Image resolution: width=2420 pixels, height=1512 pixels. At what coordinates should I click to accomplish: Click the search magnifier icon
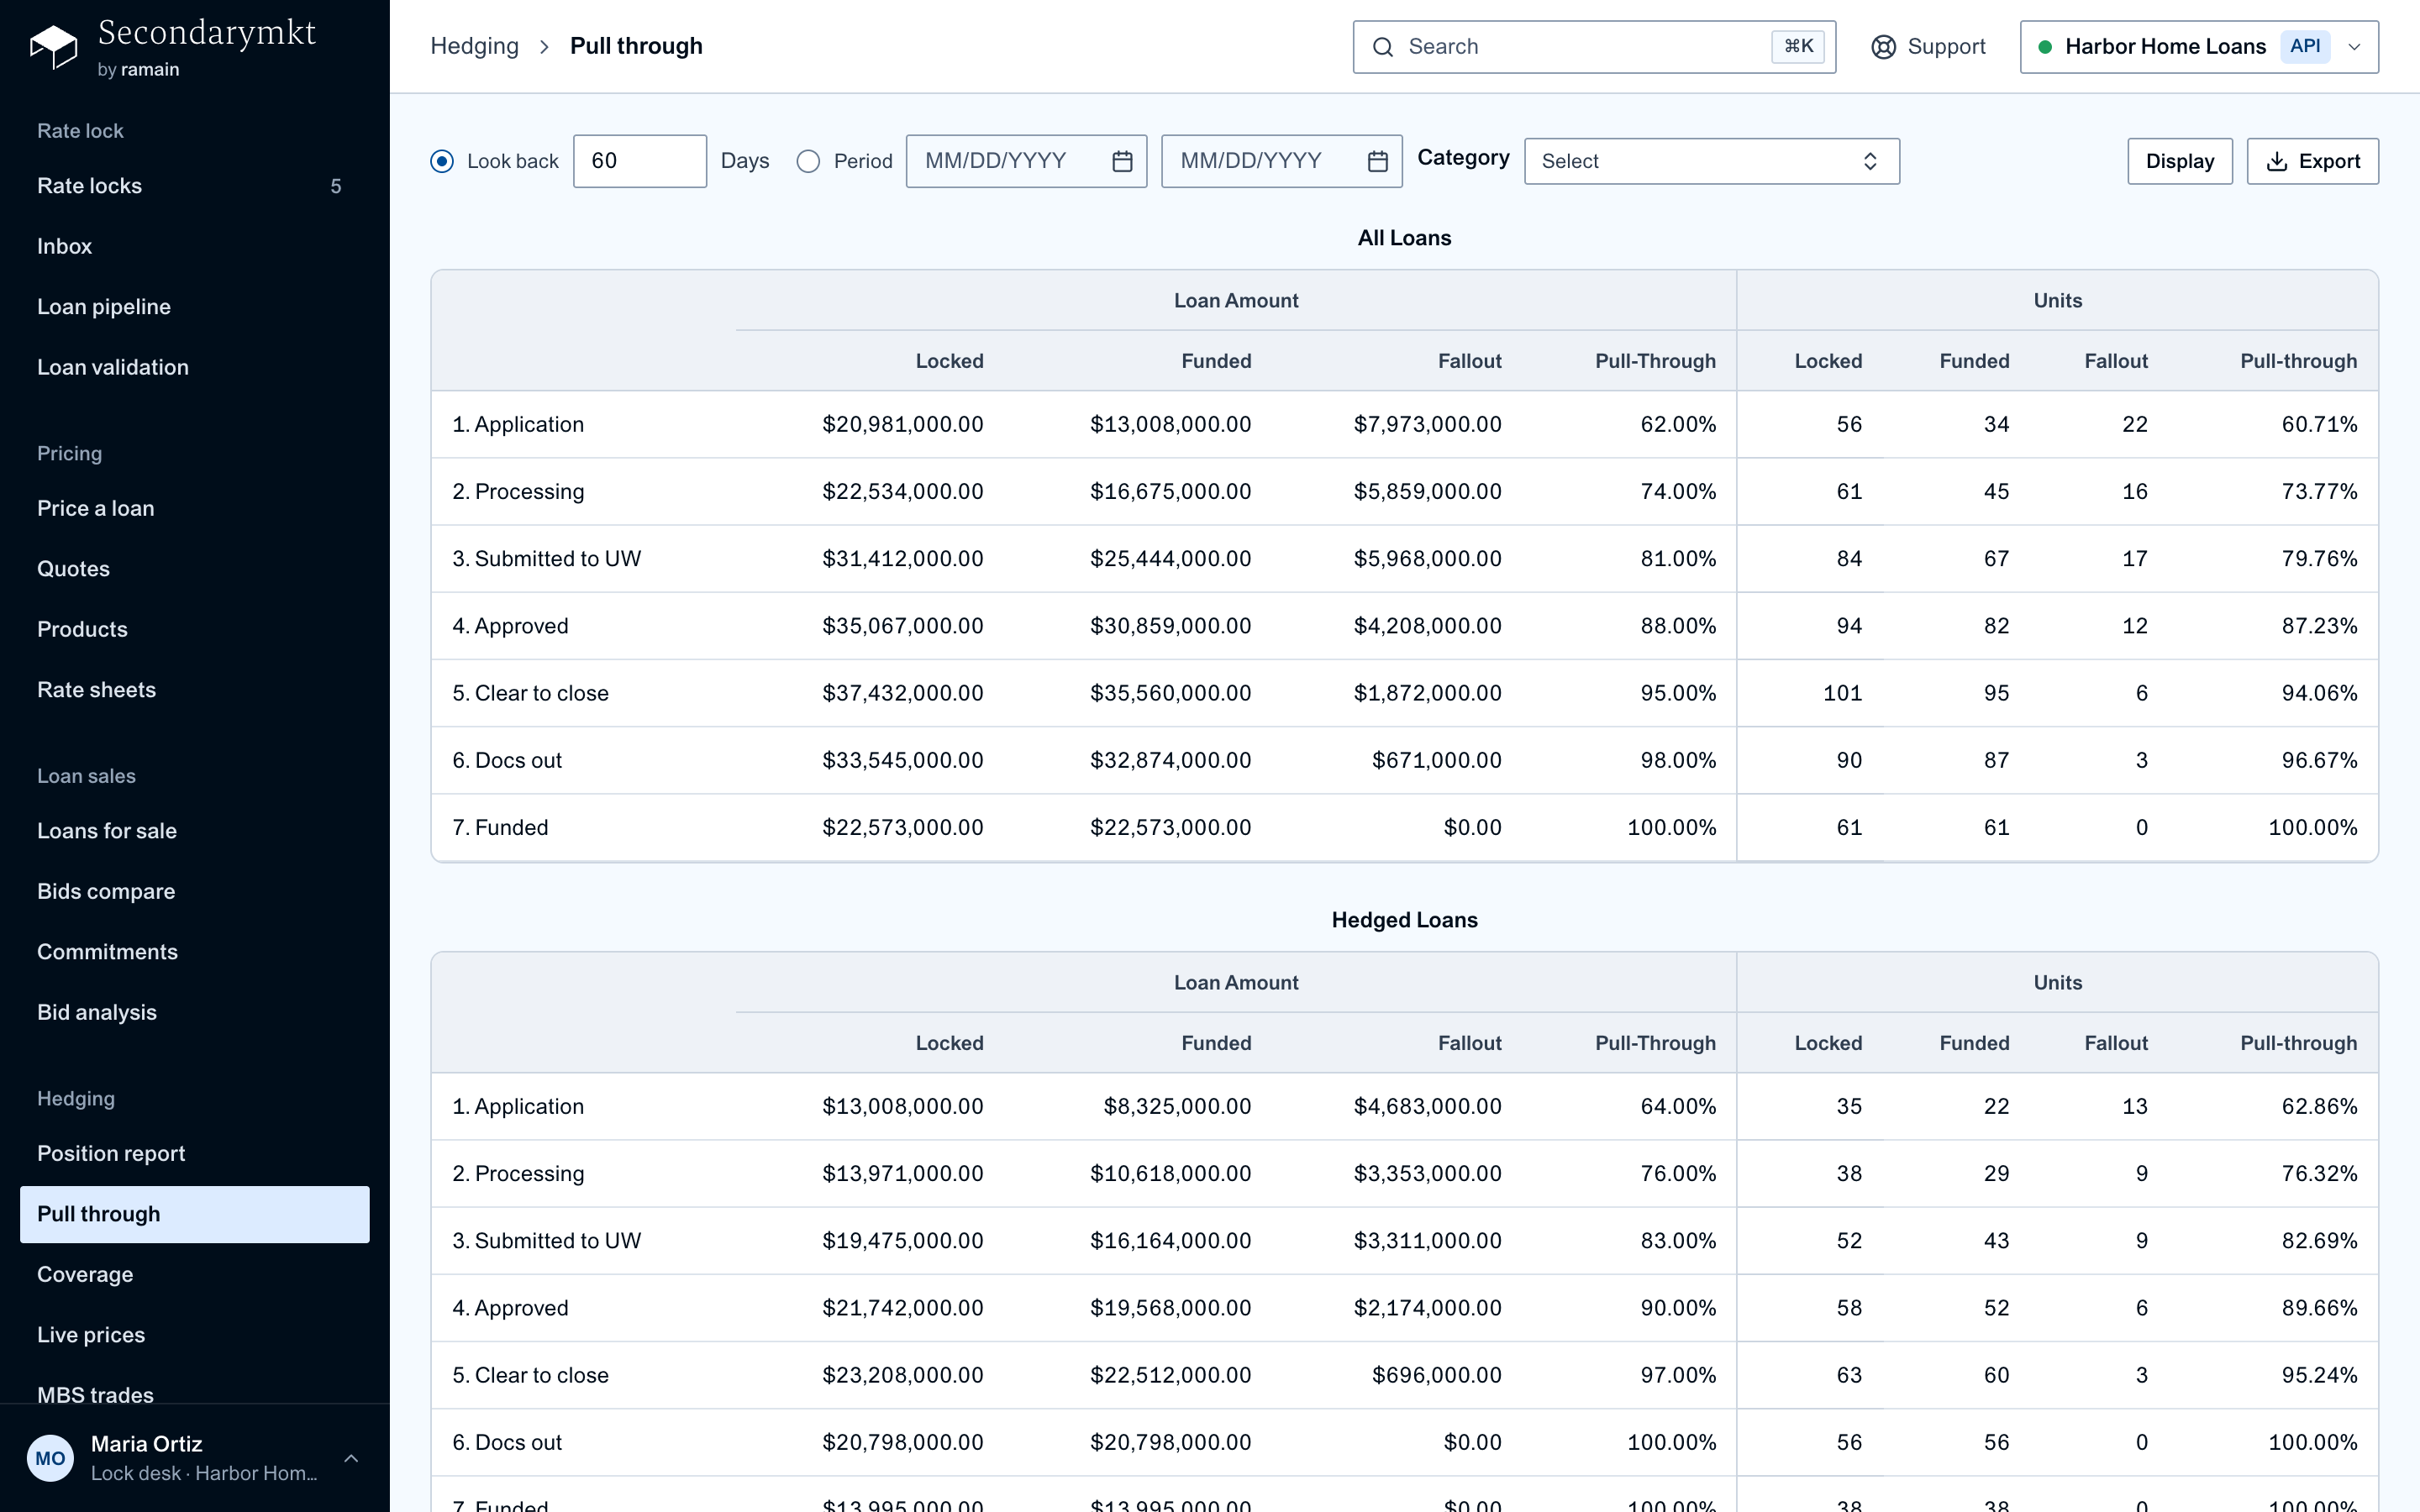point(1382,47)
